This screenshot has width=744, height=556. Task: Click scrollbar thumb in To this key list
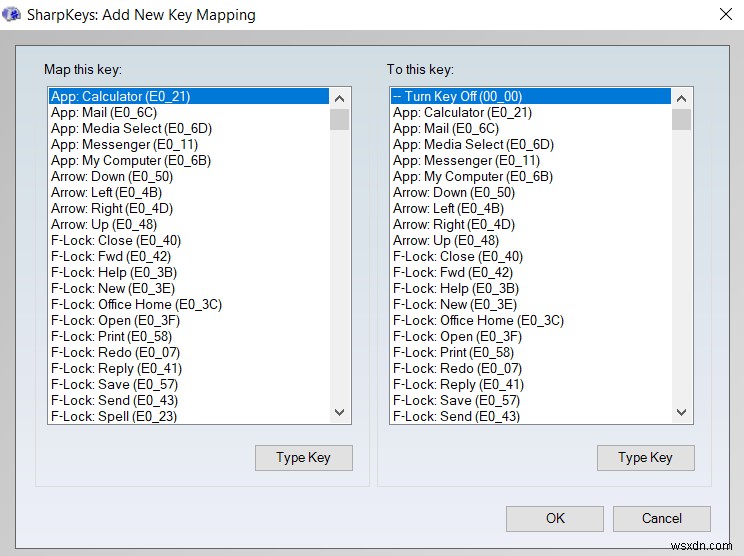(x=681, y=119)
